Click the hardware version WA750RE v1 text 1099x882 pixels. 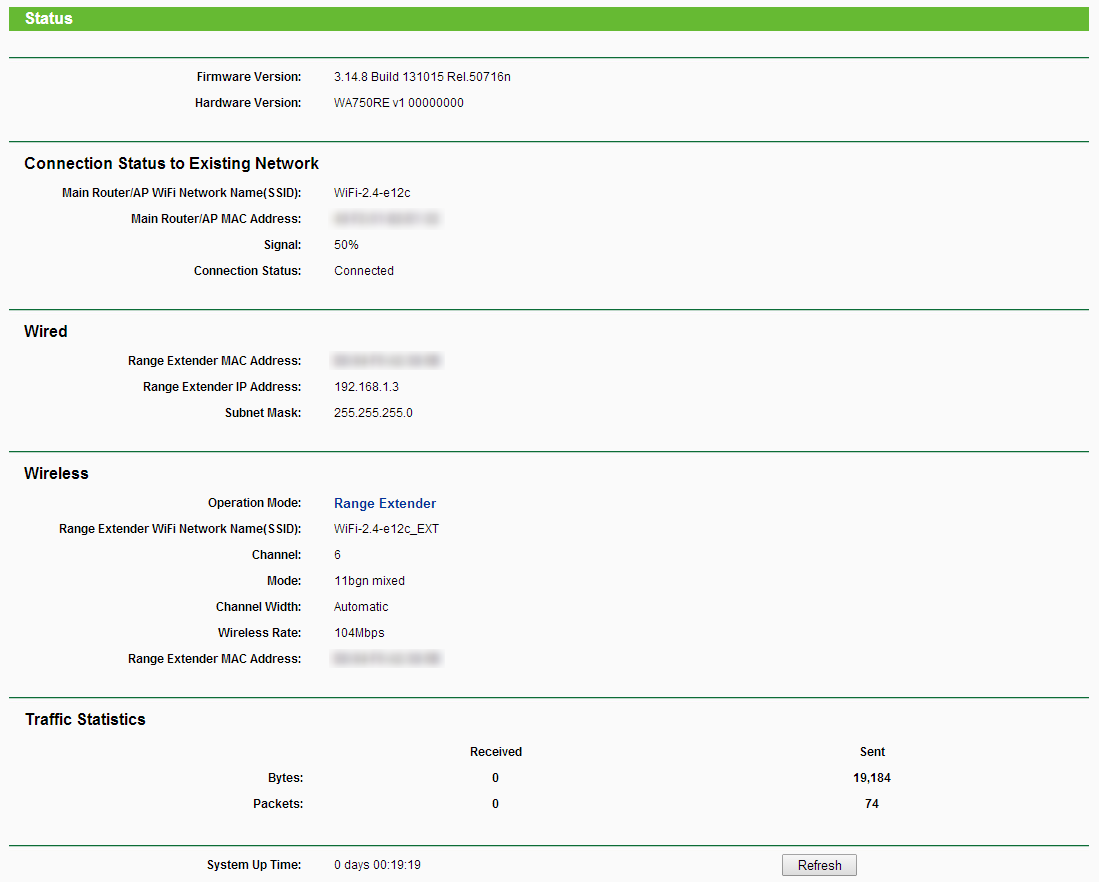point(398,103)
